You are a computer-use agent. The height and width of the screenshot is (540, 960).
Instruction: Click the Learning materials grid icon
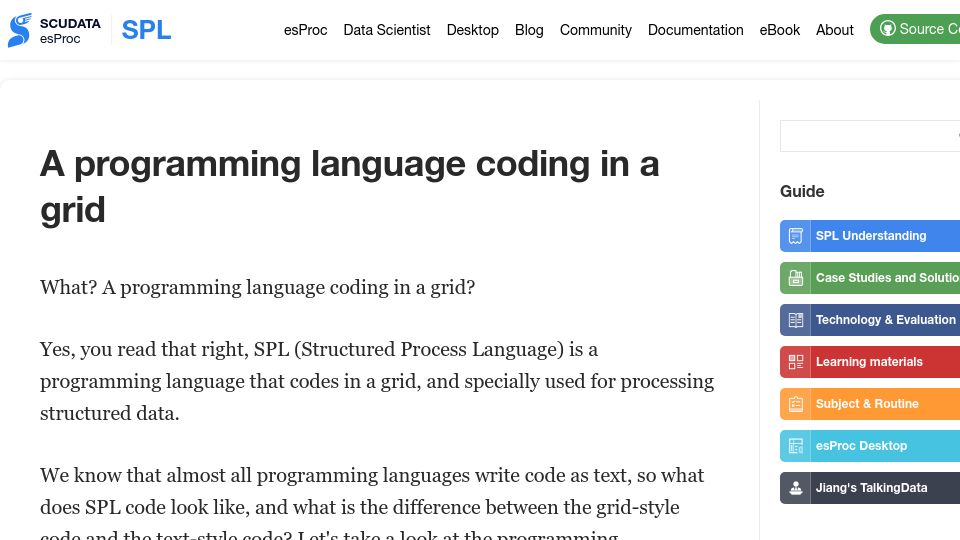tap(795, 362)
